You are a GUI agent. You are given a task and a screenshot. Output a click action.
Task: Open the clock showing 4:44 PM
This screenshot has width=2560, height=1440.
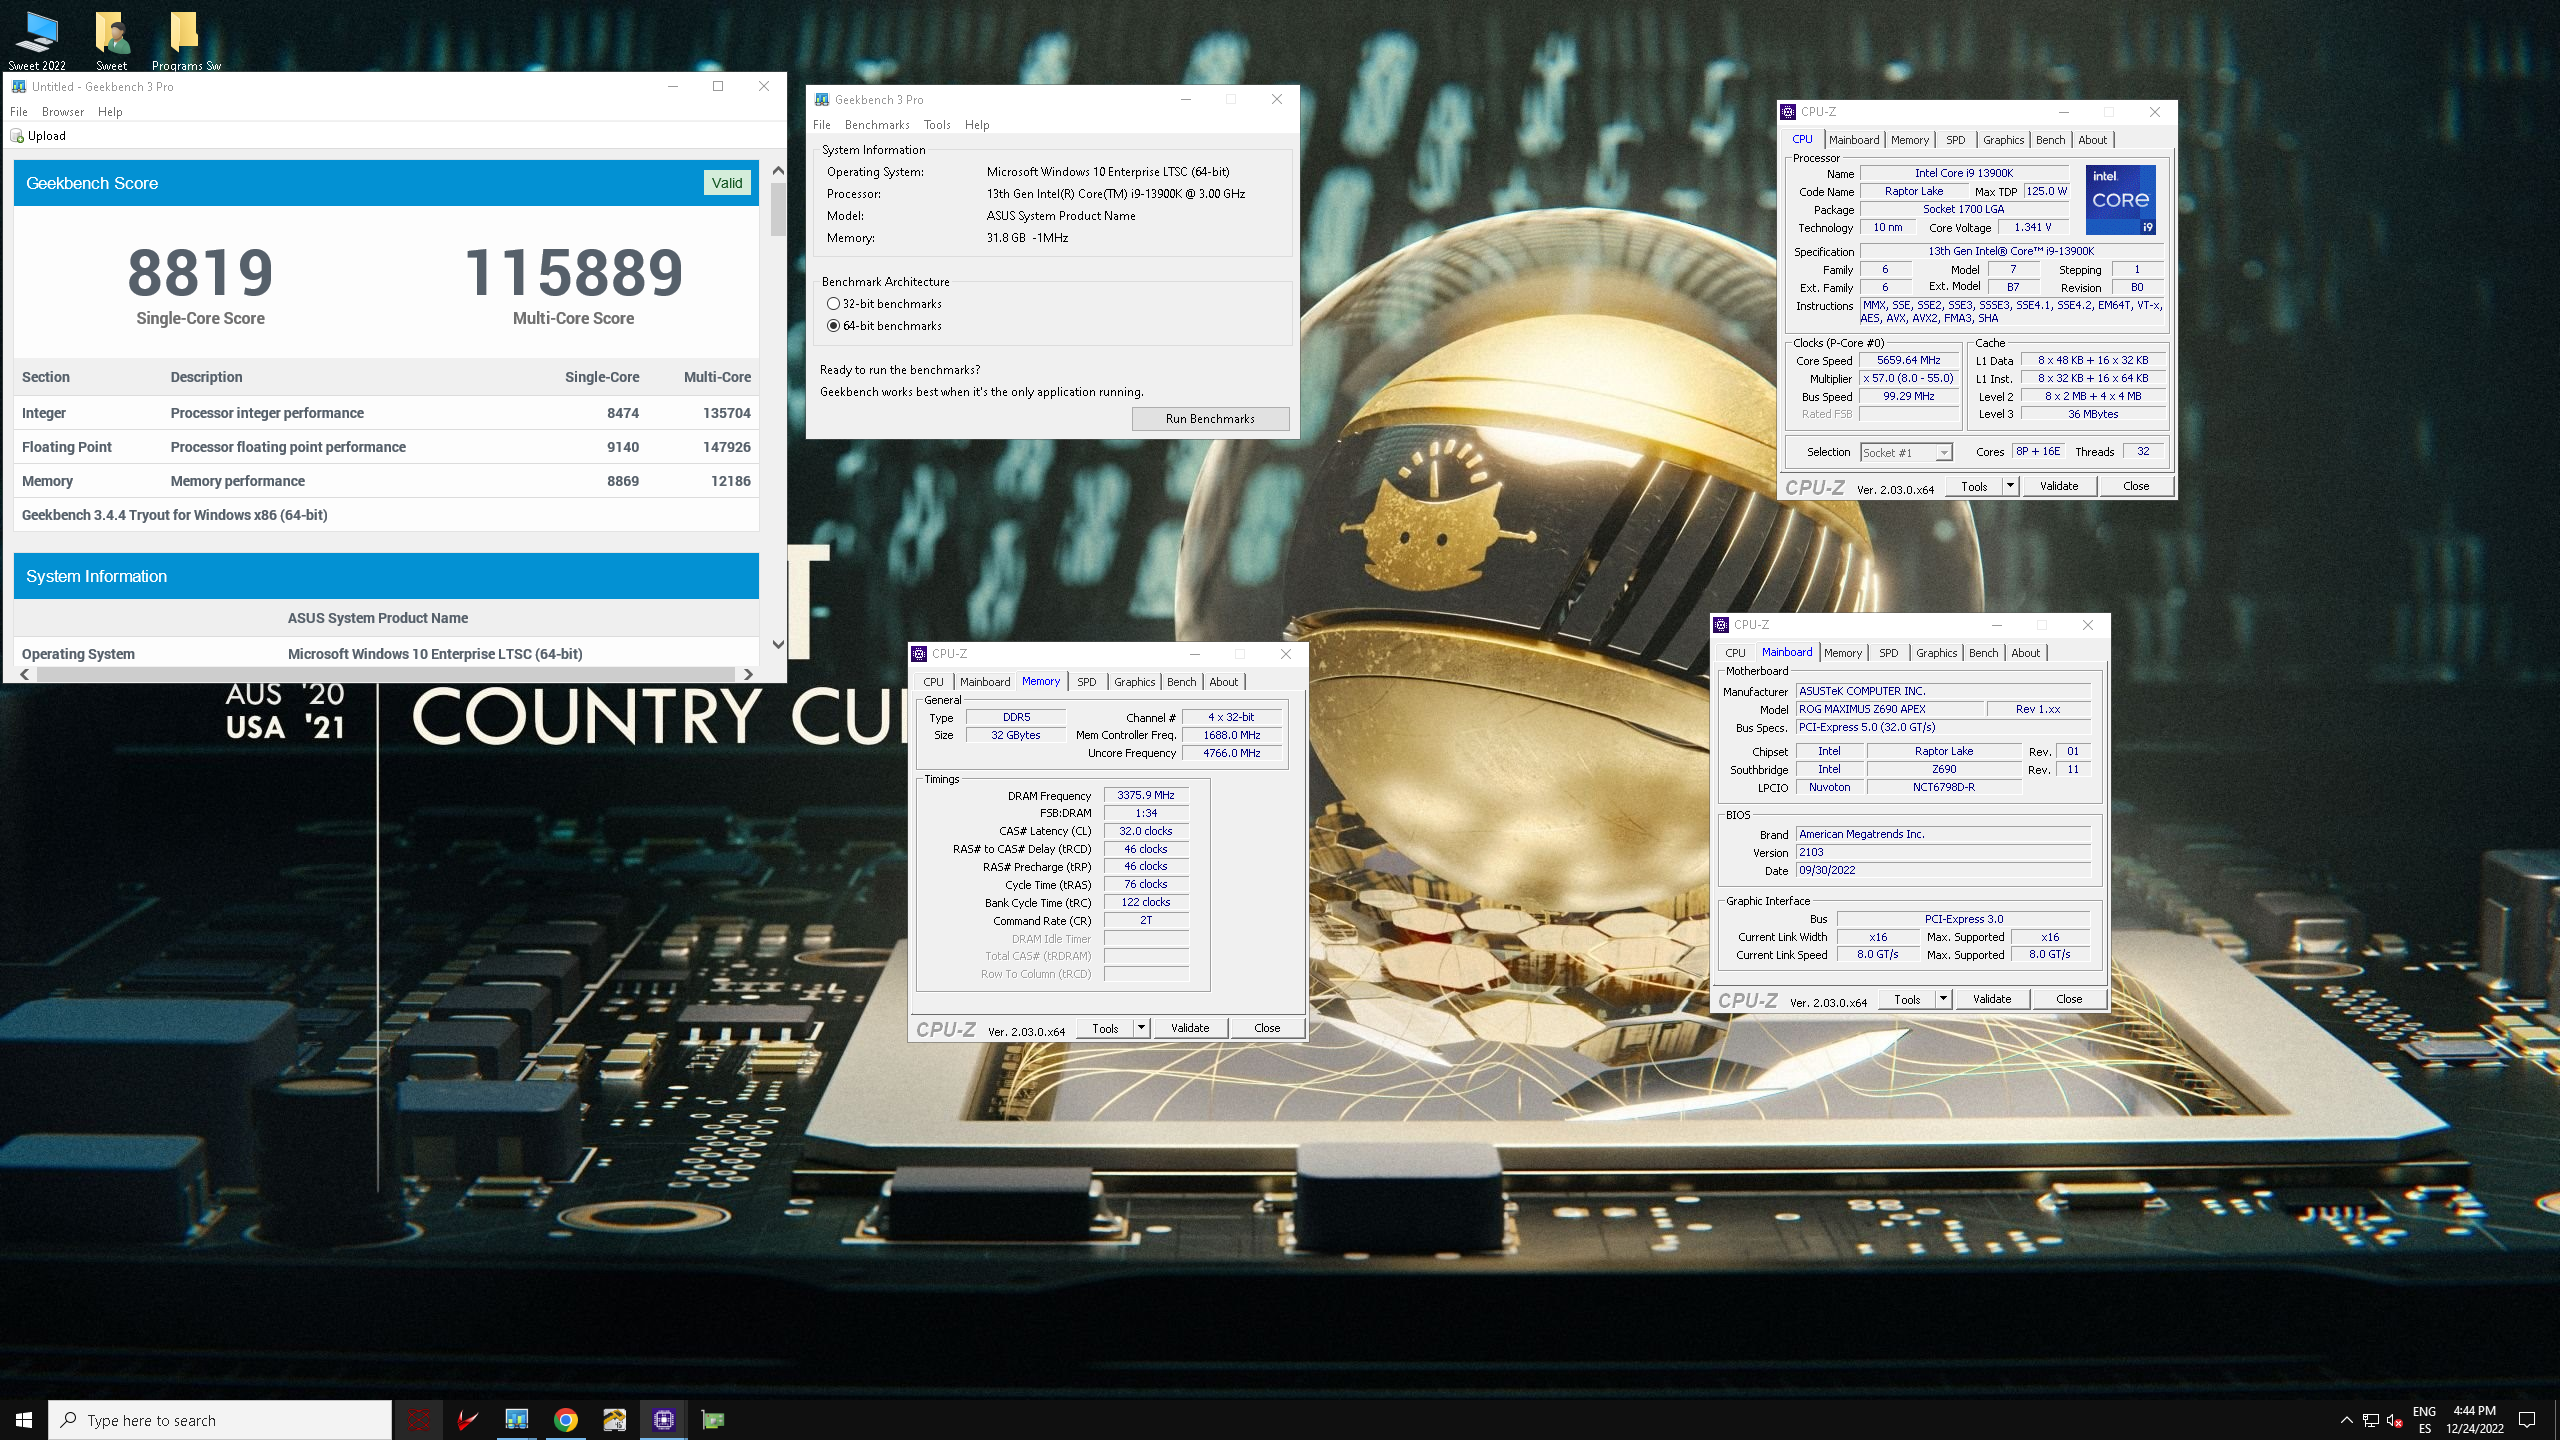click(2475, 1420)
